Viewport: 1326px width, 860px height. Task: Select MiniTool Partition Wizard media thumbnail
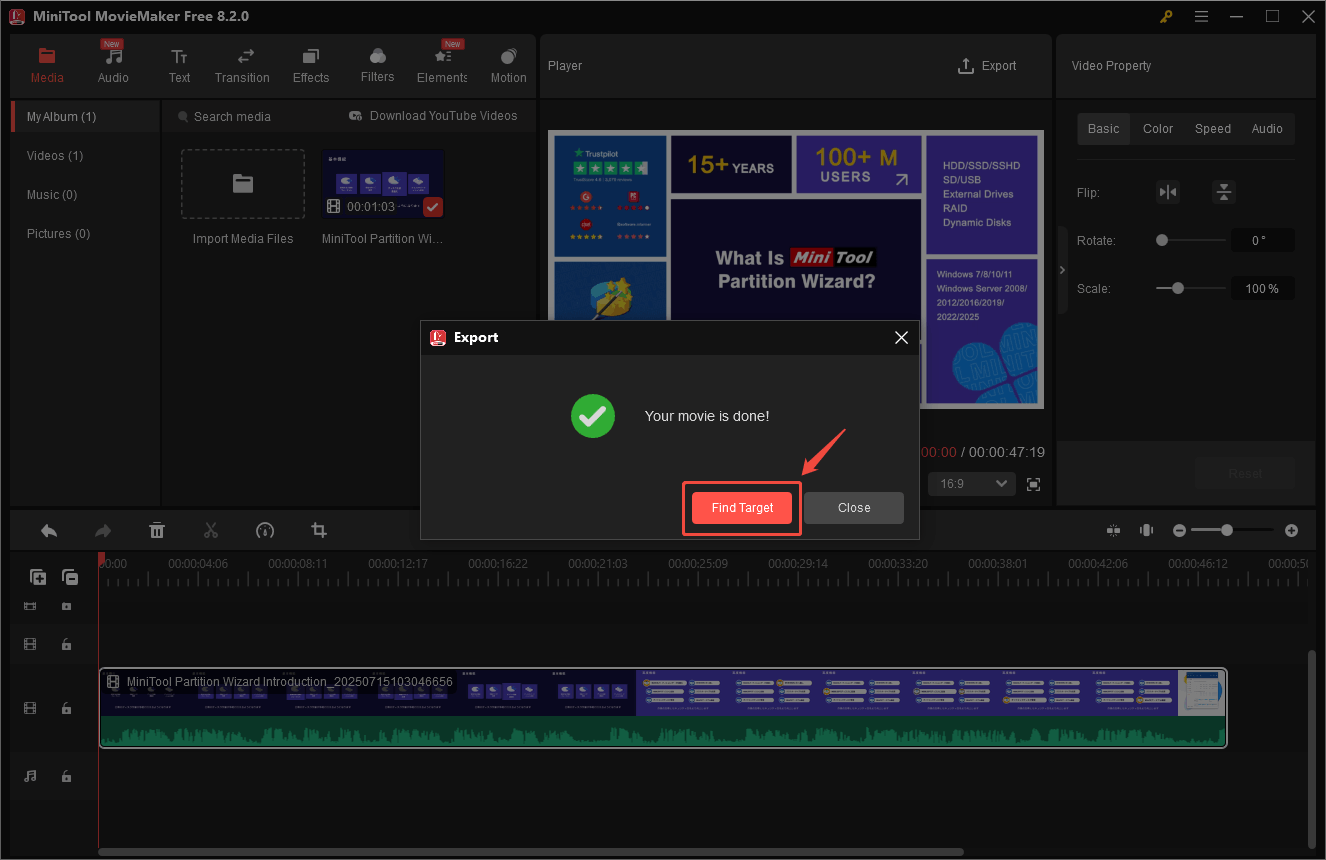[383, 184]
